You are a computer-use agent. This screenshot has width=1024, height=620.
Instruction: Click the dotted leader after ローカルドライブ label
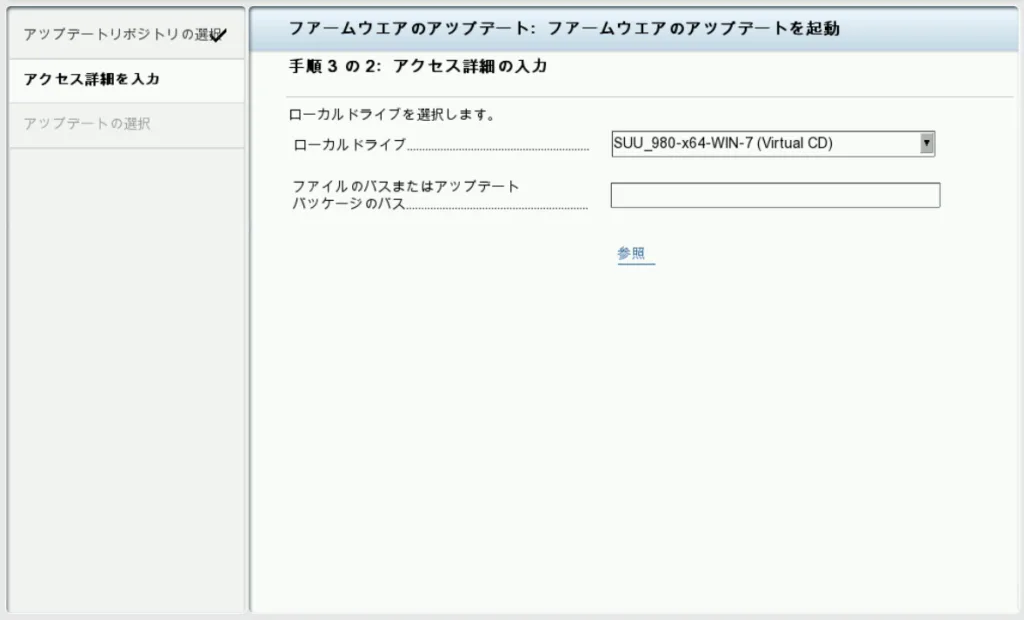click(498, 148)
